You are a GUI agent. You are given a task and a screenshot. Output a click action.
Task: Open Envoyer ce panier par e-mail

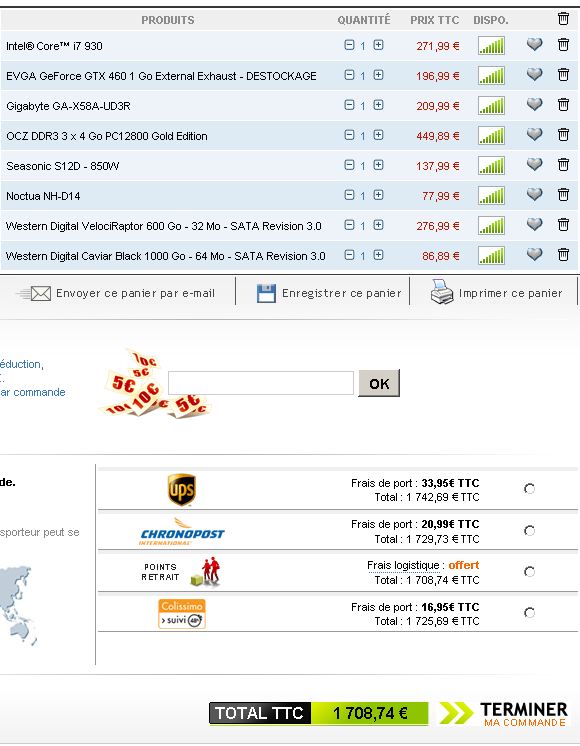point(136,294)
